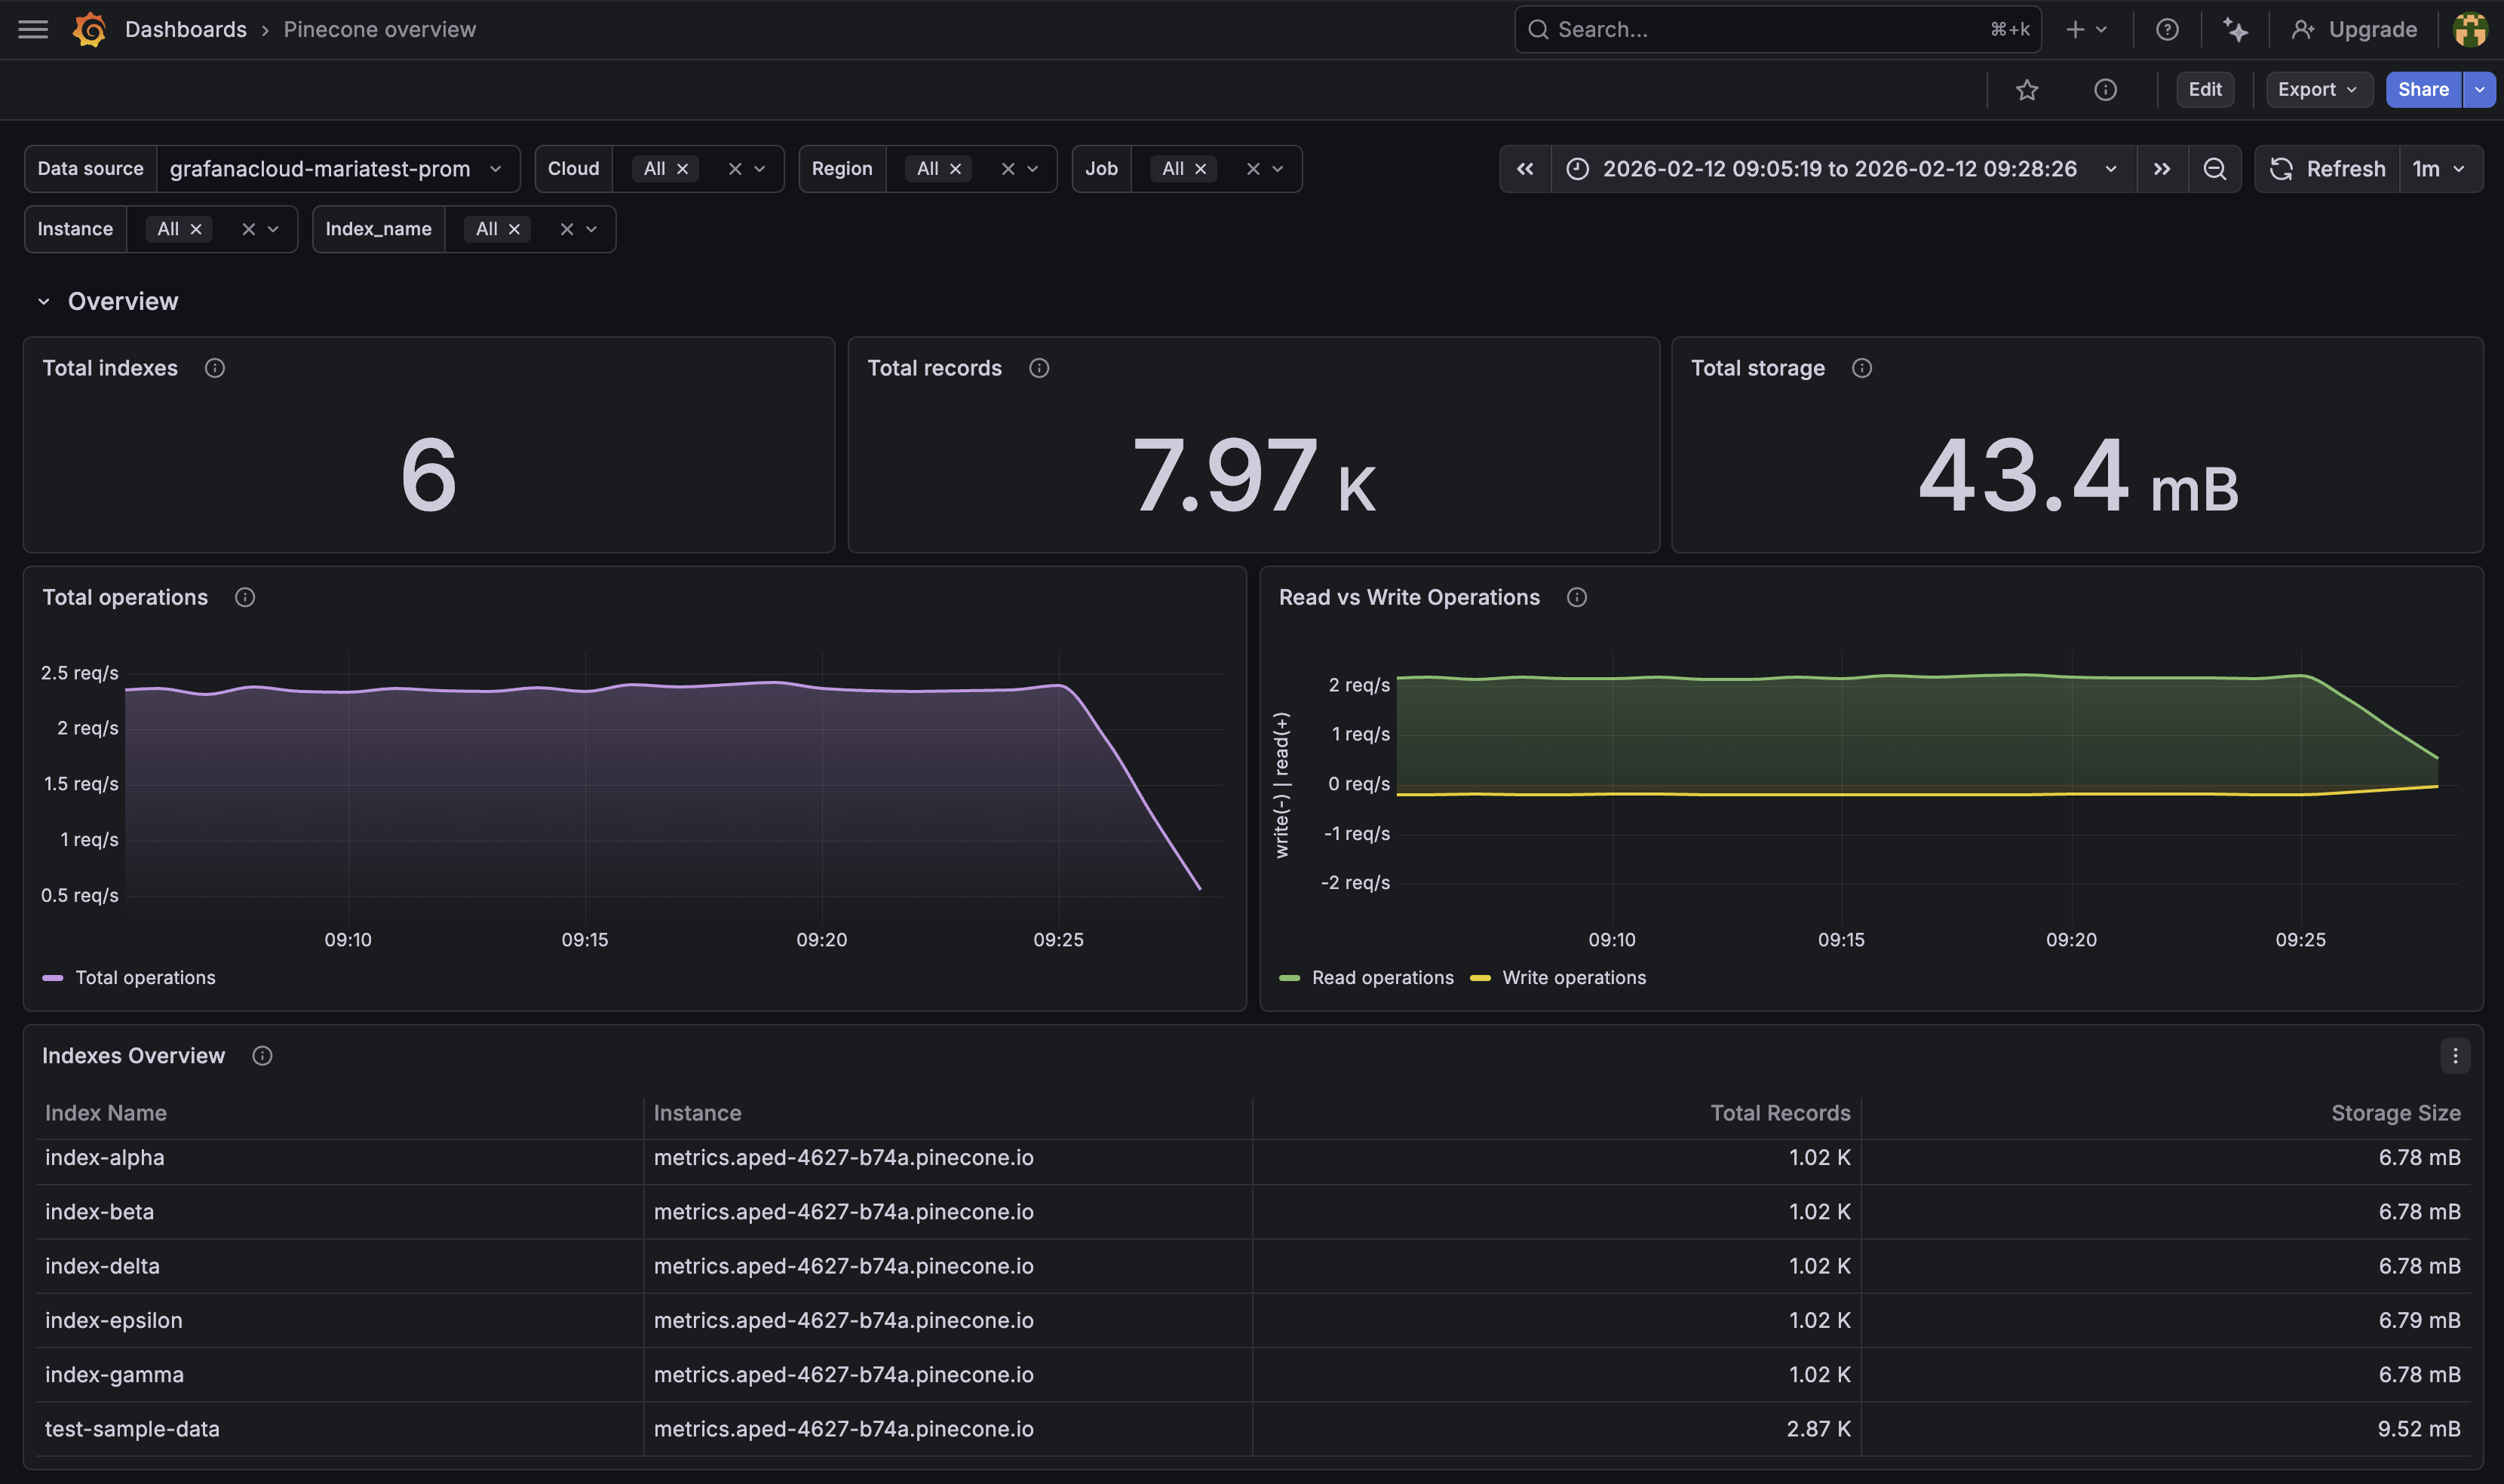Go to Dashboards breadcrumb

(x=185, y=29)
